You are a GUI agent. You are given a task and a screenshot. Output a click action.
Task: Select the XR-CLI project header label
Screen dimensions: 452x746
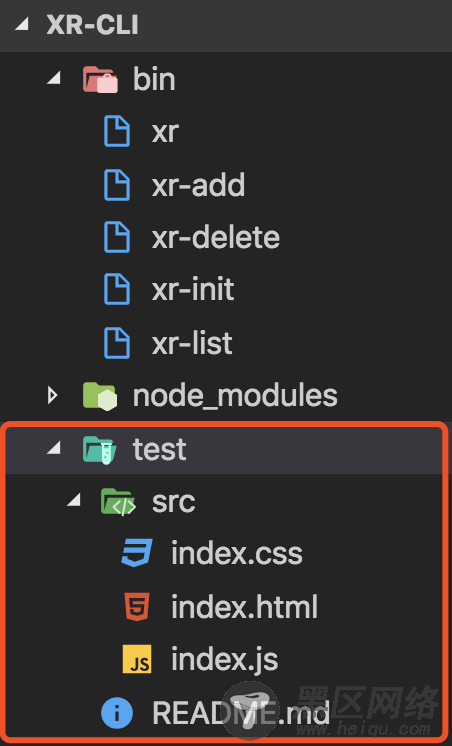92,24
